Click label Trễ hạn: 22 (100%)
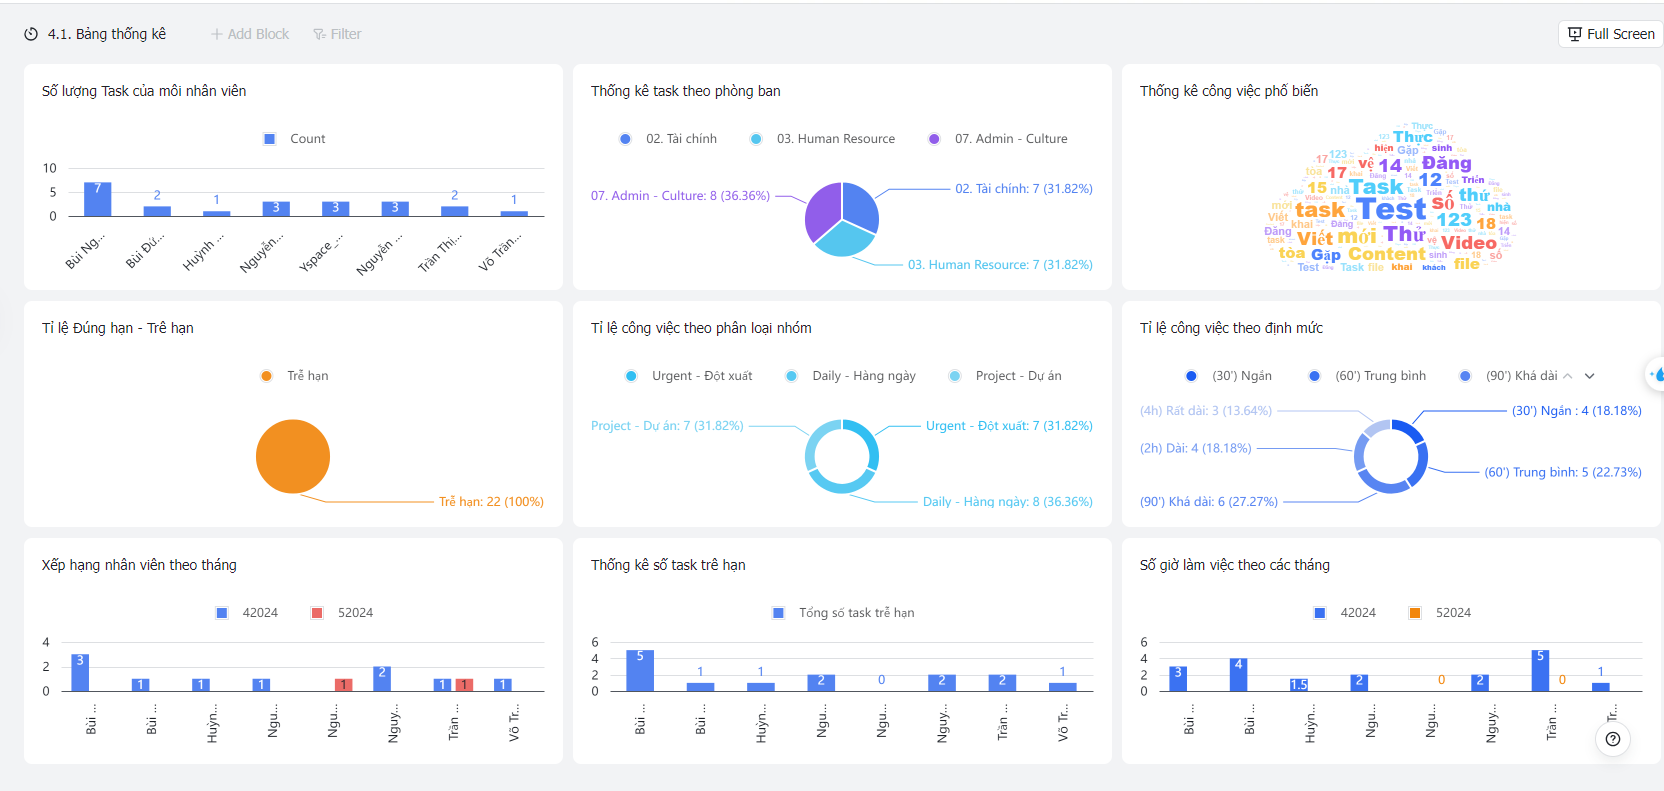Viewport: 1664px width, 791px height. pyautogui.click(x=491, y=502)
